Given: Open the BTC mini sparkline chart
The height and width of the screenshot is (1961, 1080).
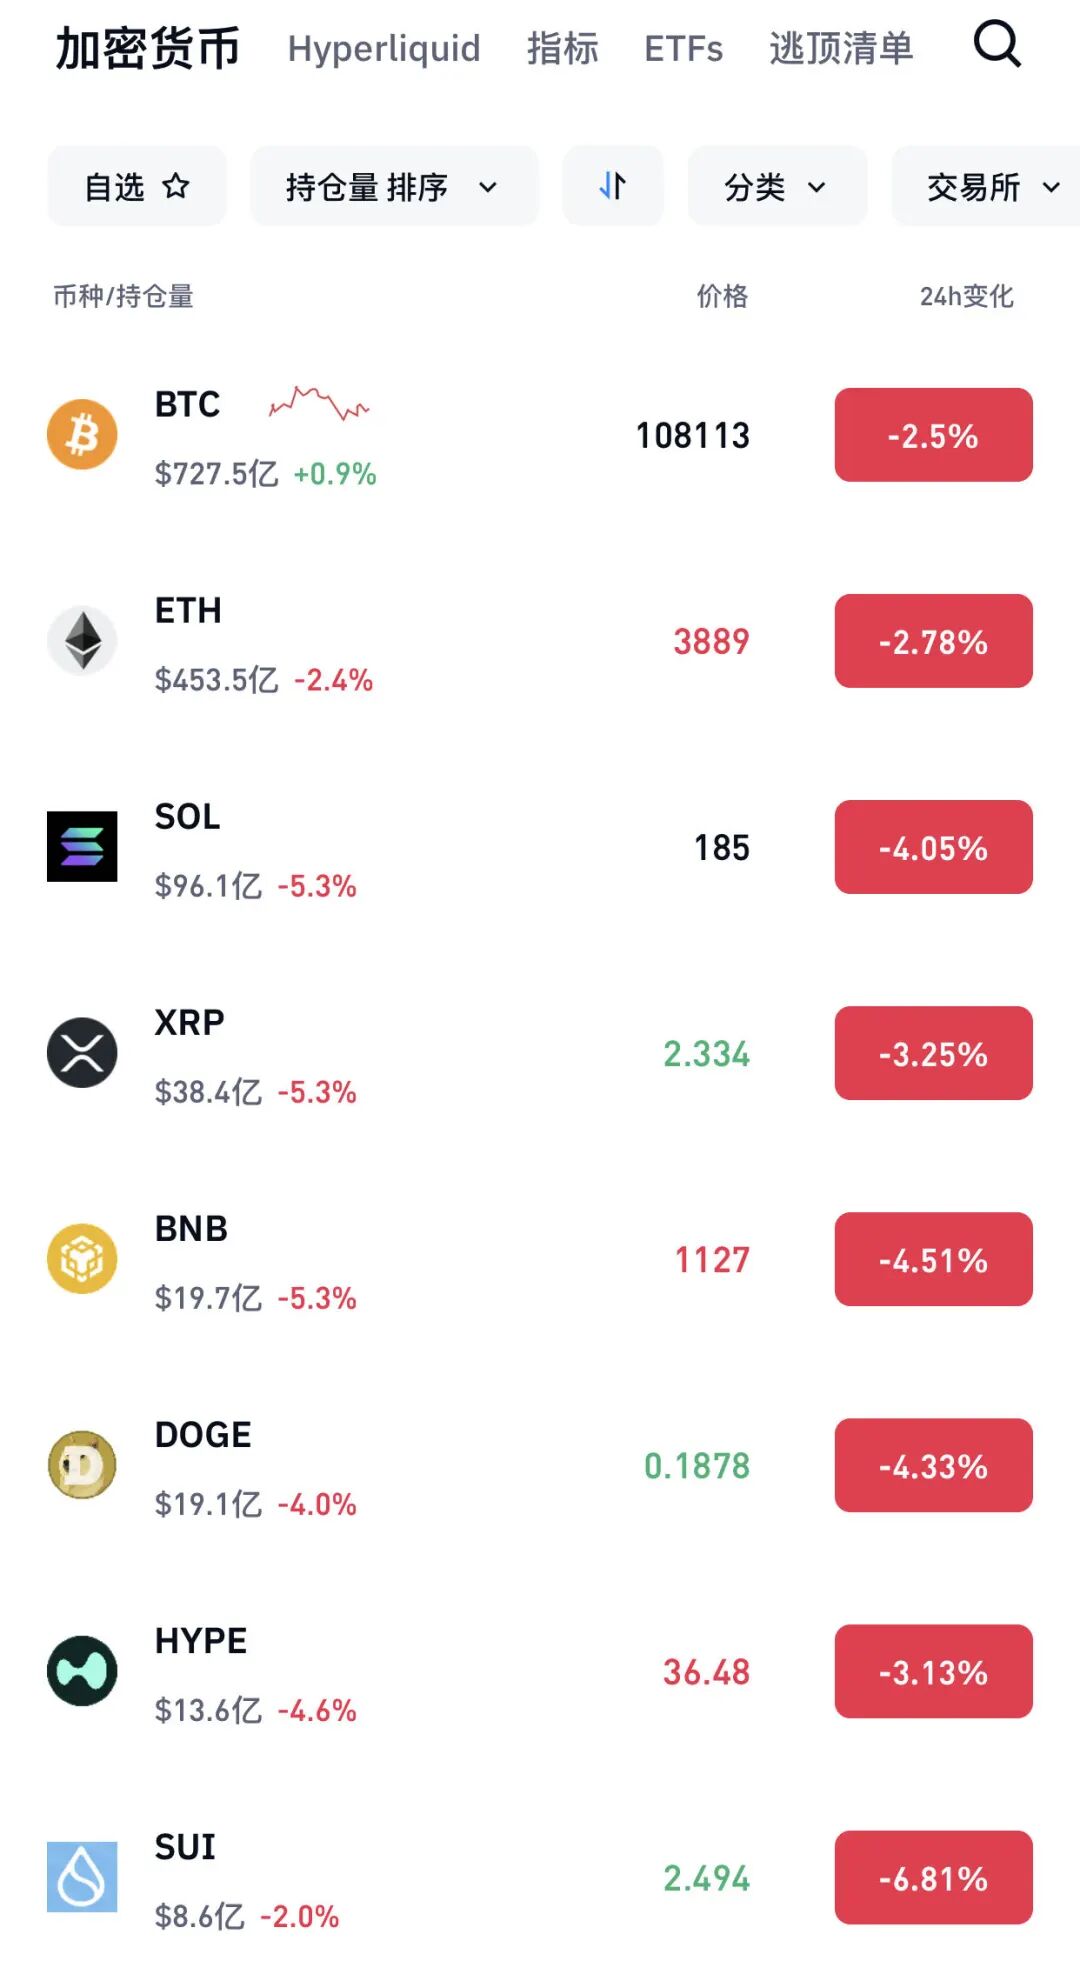Looking at the screenshot, I should (x=319, y=403).
